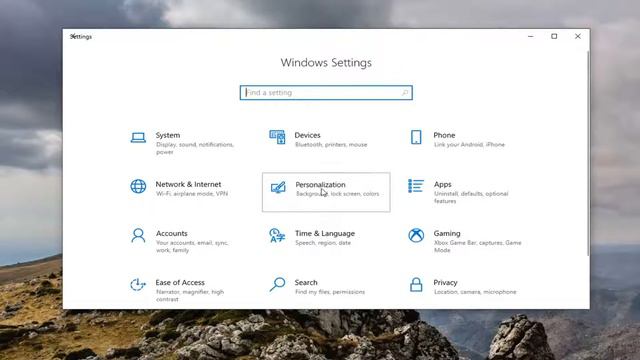Click 'Speech, region, date' description
Screen dimensions: 640x360
(323, 243)
